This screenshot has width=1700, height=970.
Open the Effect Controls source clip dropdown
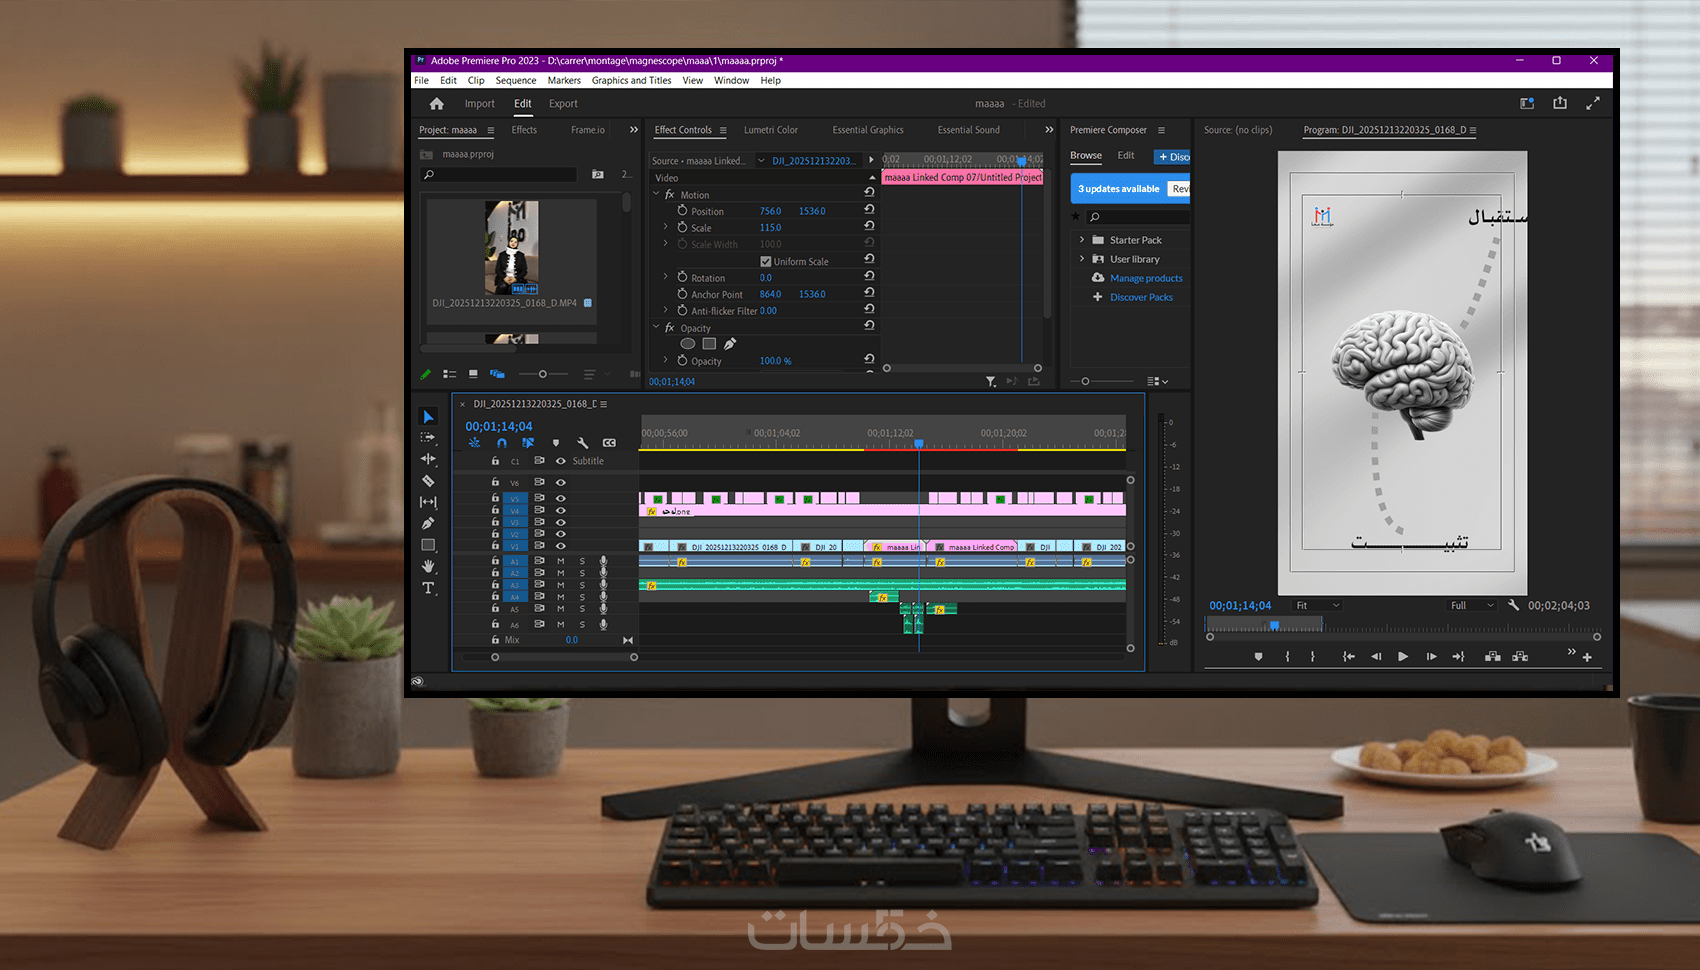tap(761, 161)
